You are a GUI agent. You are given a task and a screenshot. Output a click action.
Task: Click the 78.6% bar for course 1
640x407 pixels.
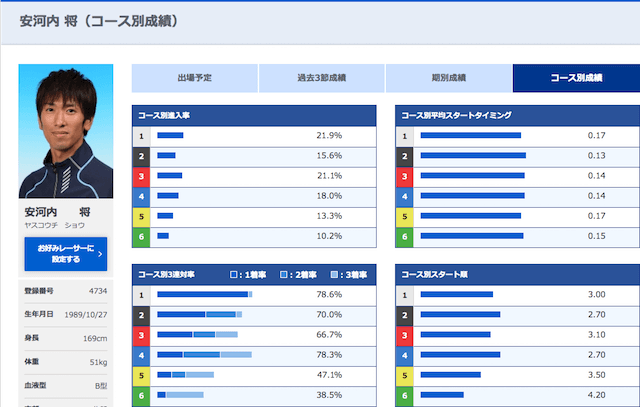pyautogui.click(x=204, y=295)
